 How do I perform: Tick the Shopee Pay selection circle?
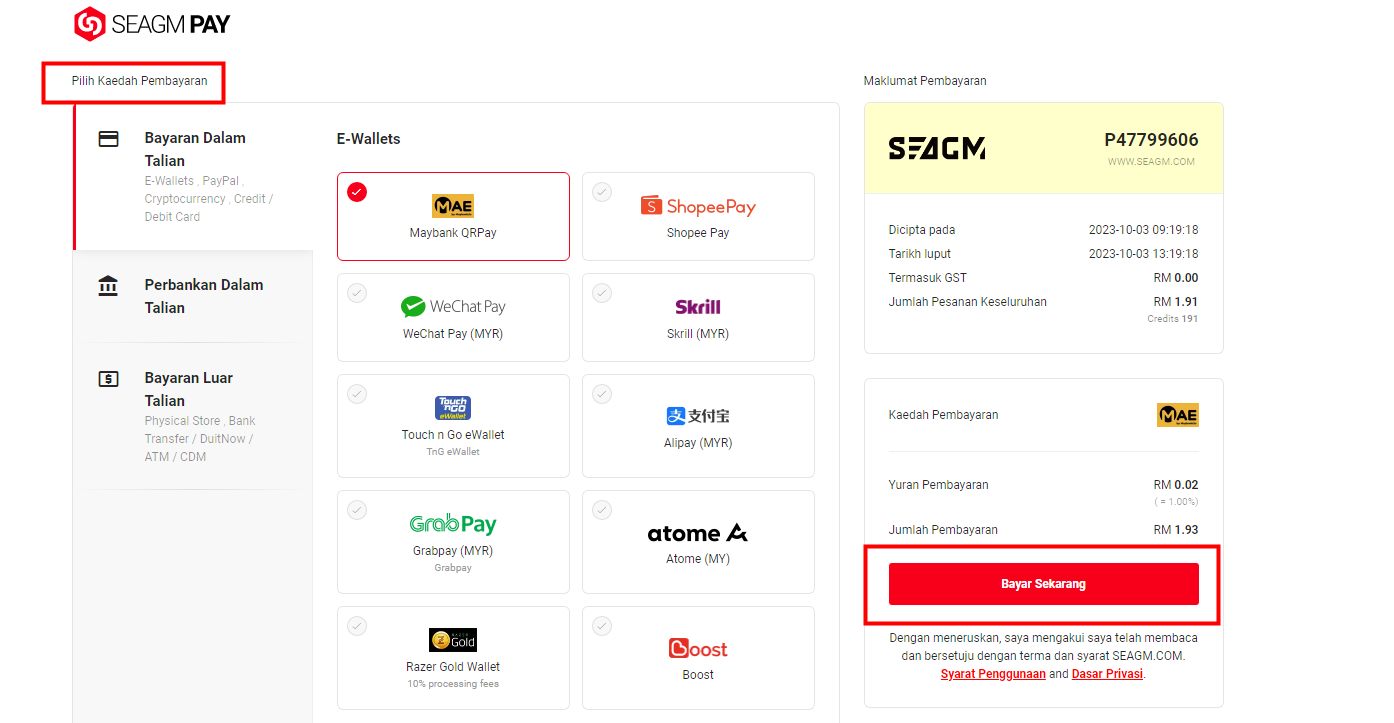(x=602, y=192)
